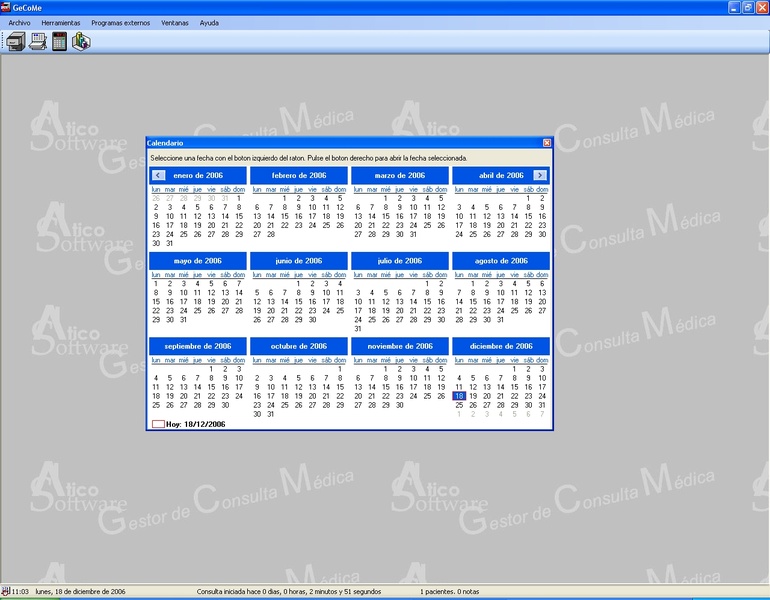Click the marzo de 2006 month header
770x600 pixels.
click(x=400, y=175)
